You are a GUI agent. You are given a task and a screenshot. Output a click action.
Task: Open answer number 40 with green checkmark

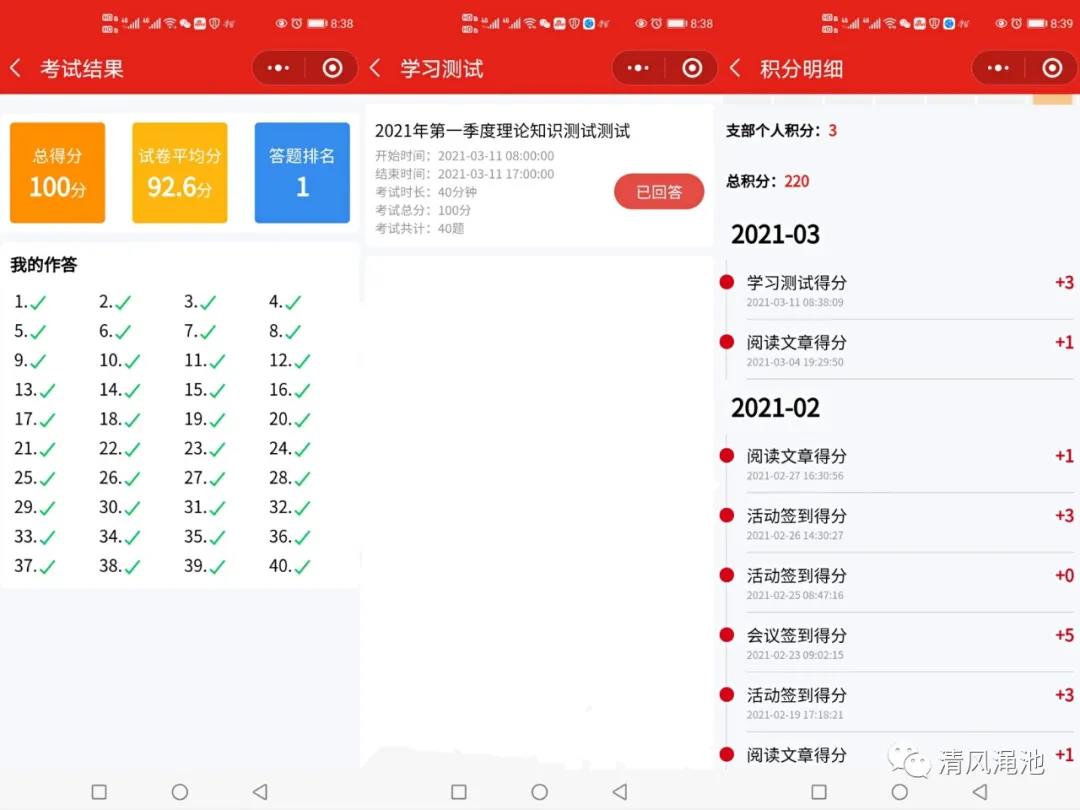290,566
